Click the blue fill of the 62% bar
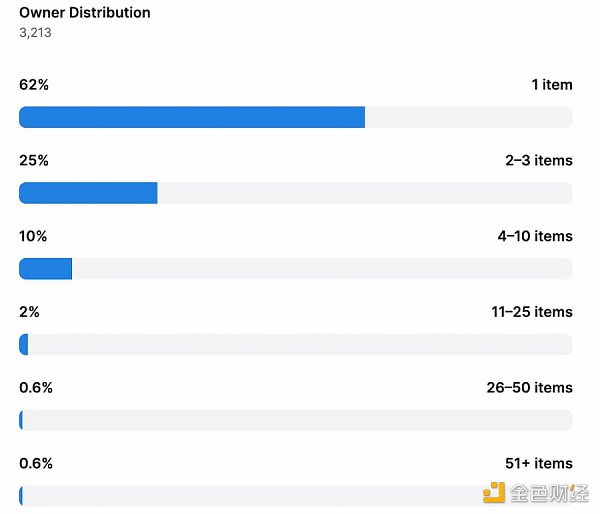Screen dimensions: 600x514 coord(191,117)
